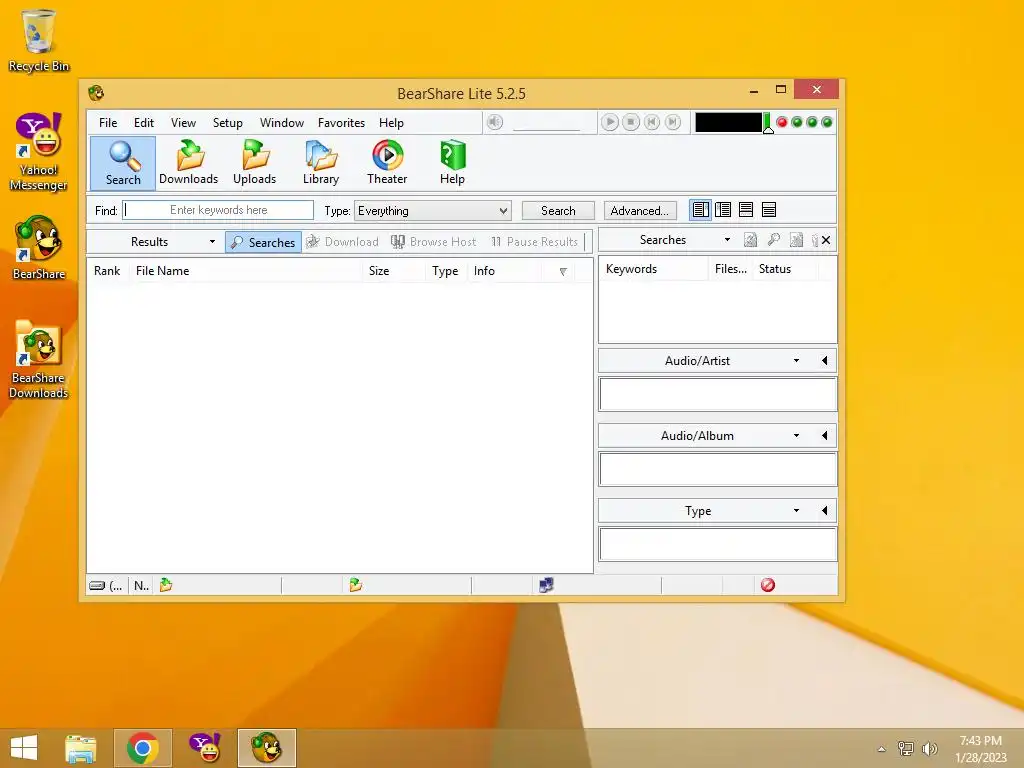Open the Setup menu

(227, 123)
